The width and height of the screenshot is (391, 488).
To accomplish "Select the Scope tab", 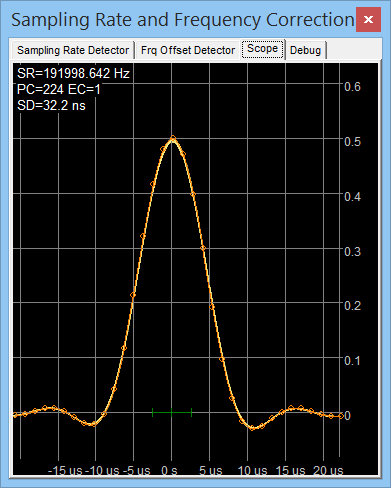I will point(263,49).
